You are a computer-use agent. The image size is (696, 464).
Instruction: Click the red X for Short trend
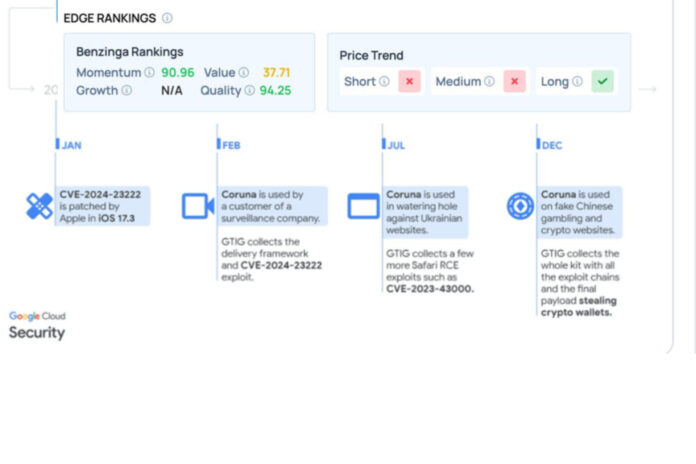(x=410, y=82)
